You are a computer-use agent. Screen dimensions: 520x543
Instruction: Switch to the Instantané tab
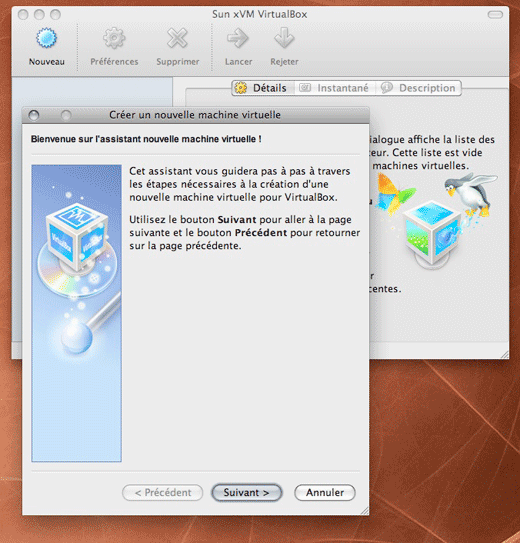point(334,88)
